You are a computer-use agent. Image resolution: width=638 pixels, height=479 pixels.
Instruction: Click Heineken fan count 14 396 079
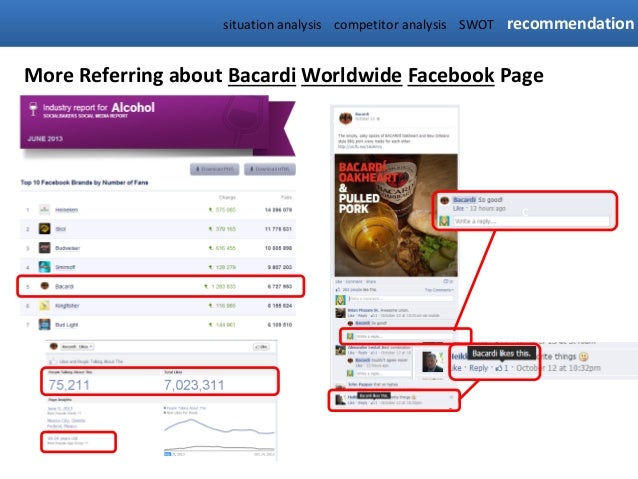coord(278,210)
